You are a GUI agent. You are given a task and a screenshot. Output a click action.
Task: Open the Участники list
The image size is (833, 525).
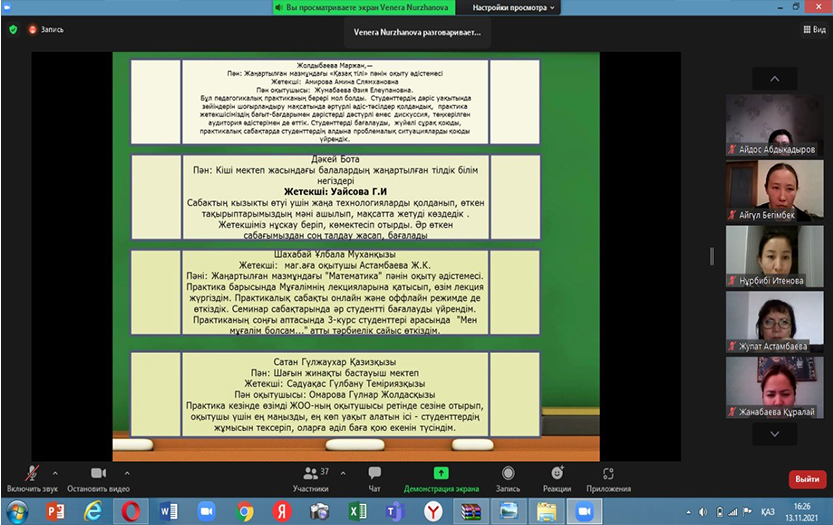310,478
